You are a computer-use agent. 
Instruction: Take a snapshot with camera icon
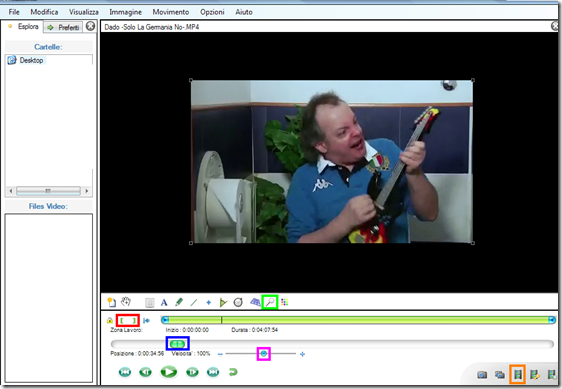point(482,375)
